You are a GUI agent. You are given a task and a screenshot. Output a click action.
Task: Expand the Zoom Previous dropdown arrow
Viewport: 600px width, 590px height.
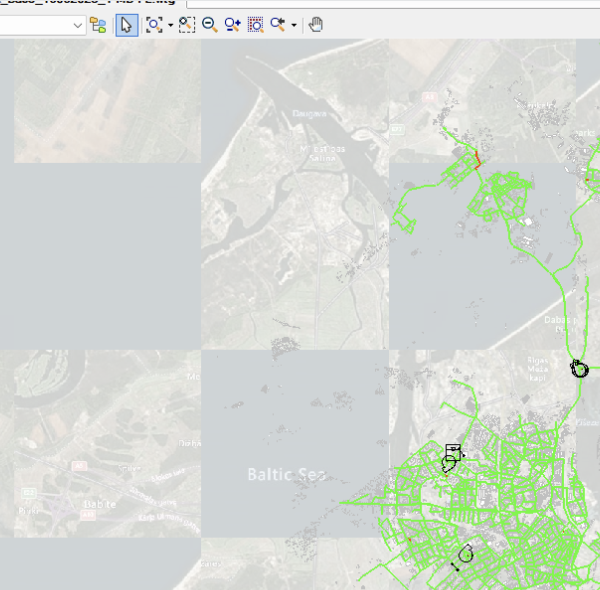pyautogui.click(x=294, y=25)
